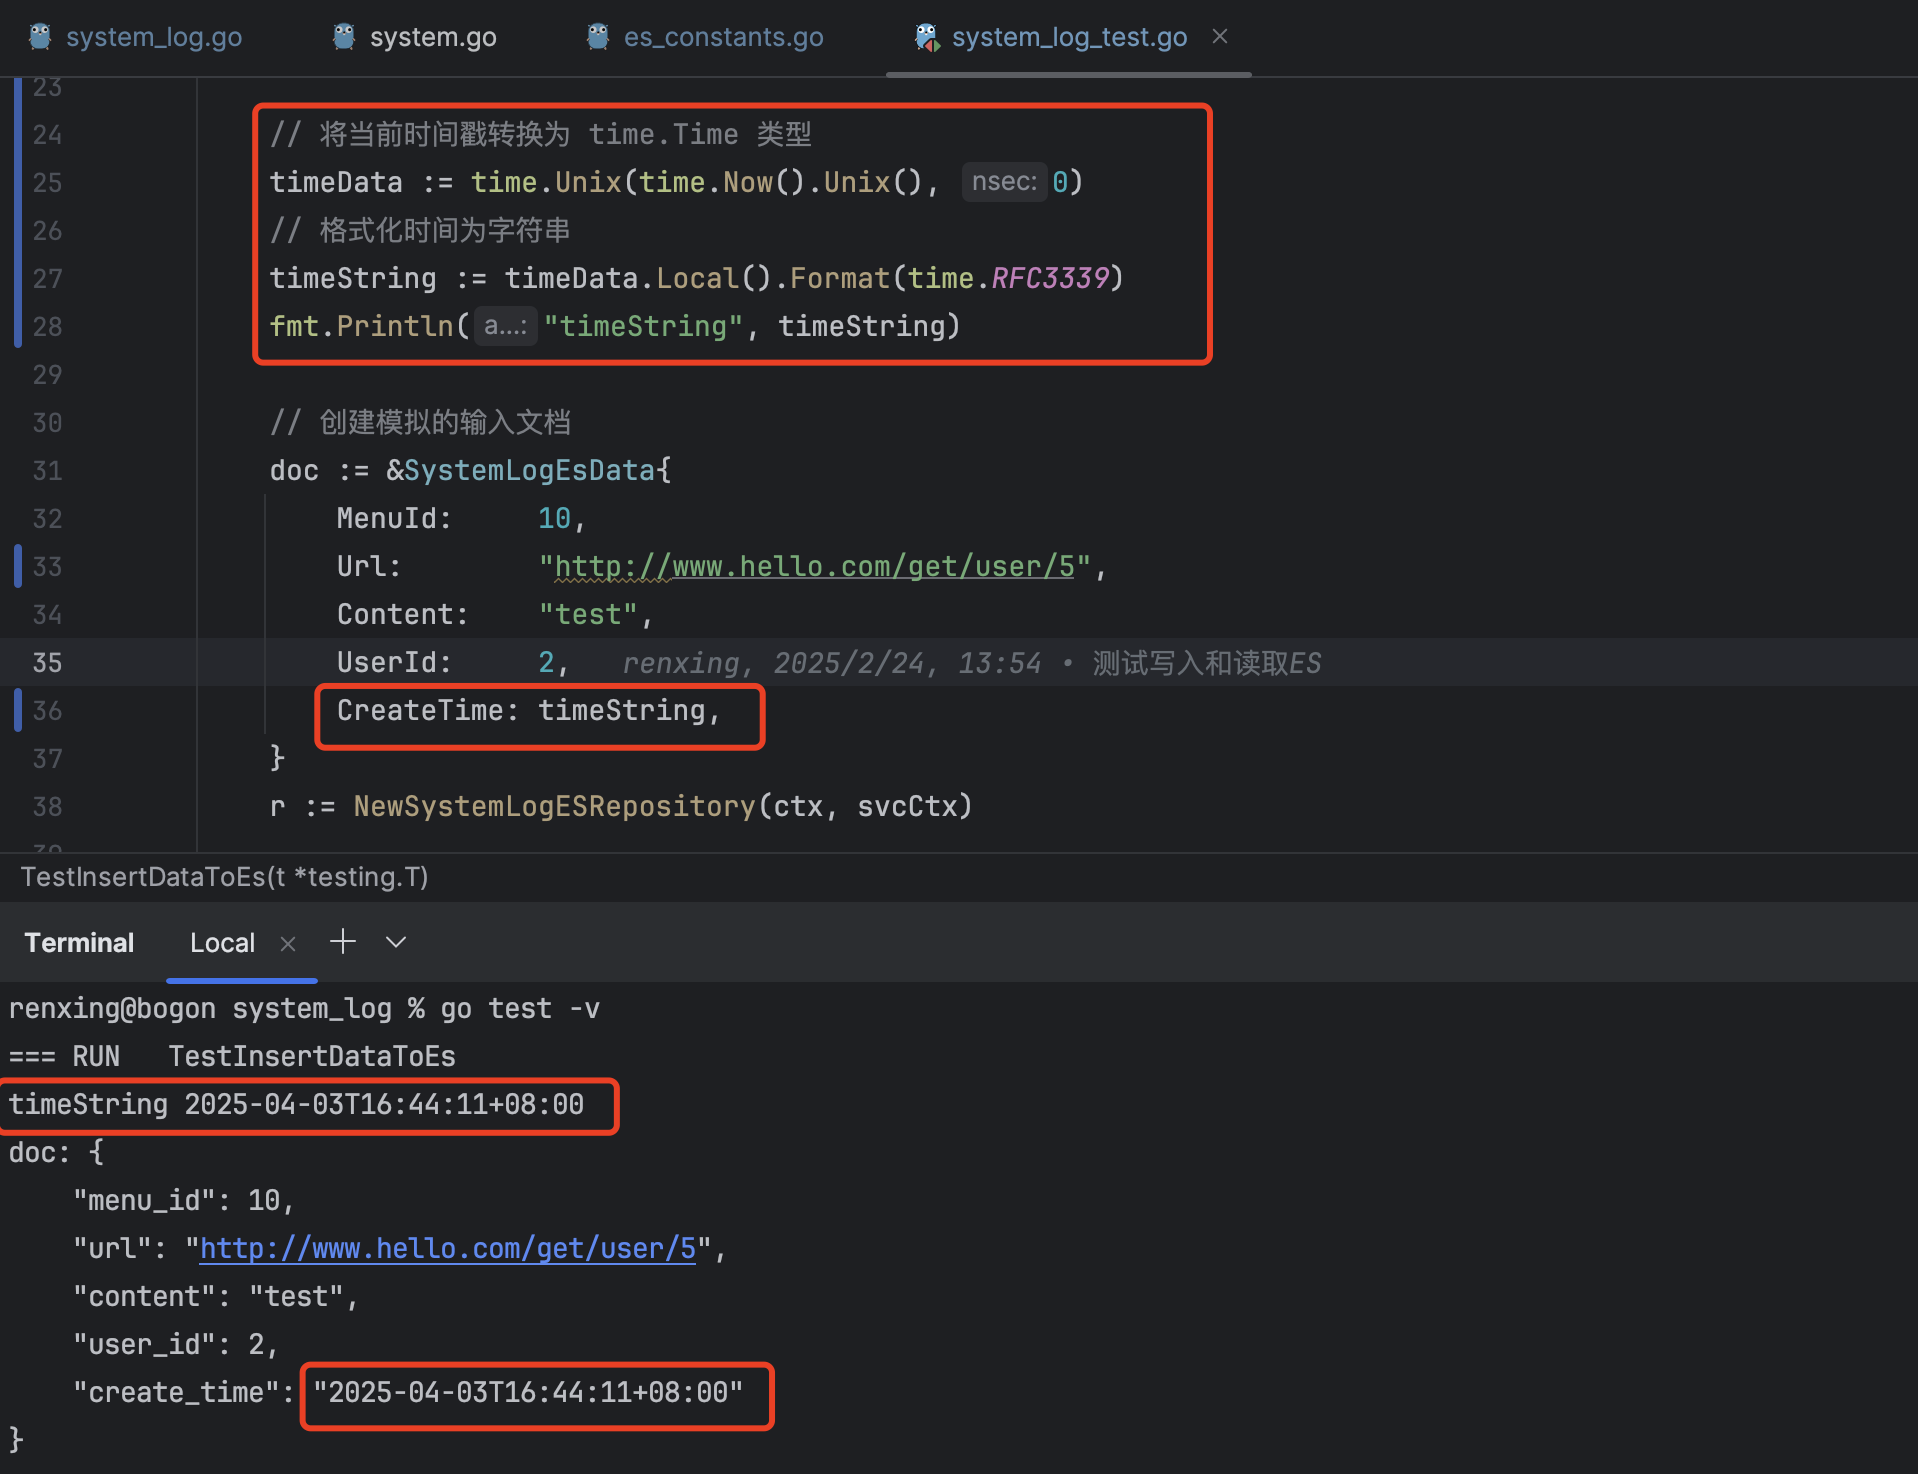This screenshot has height=1474, width=1918.
Task: Open the hello.com URL link in terminal output
Action: click(448, 1249)
